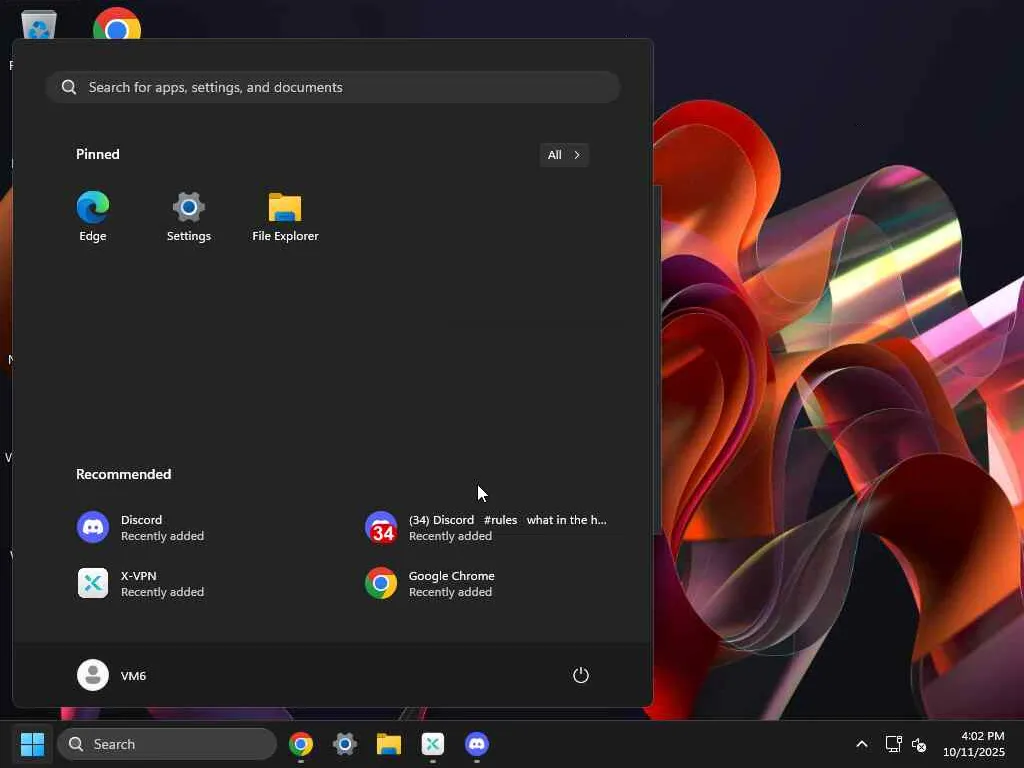The image size is (1024, 768).
Task: Click the taskbar Search box
Action: coord(167,744)
